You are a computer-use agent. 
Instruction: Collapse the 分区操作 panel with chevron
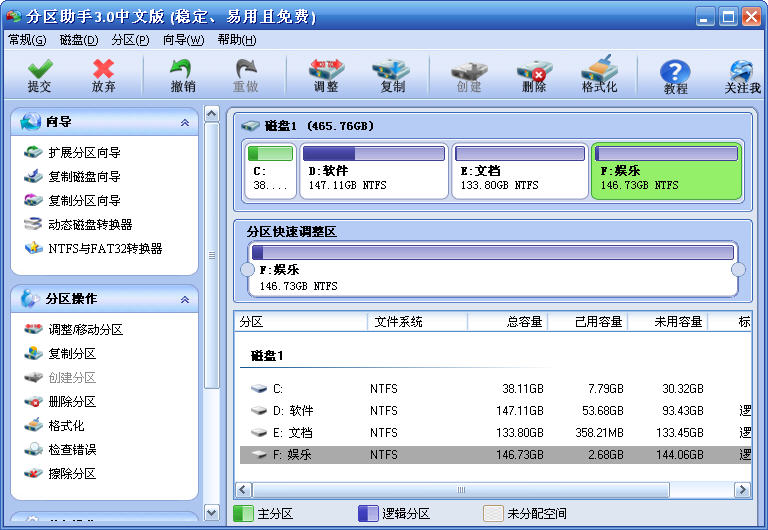184,299
